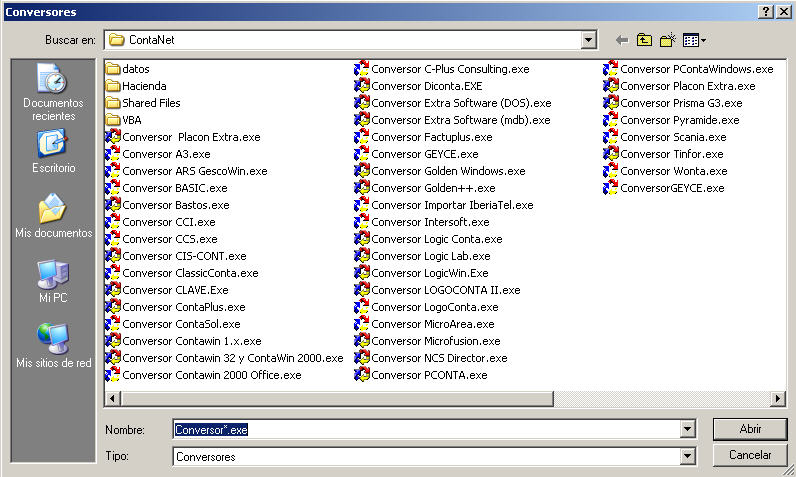796x477 pixels.
Task: Select ConversorGEYCE.exe icon
Action: tap(611, 188)
